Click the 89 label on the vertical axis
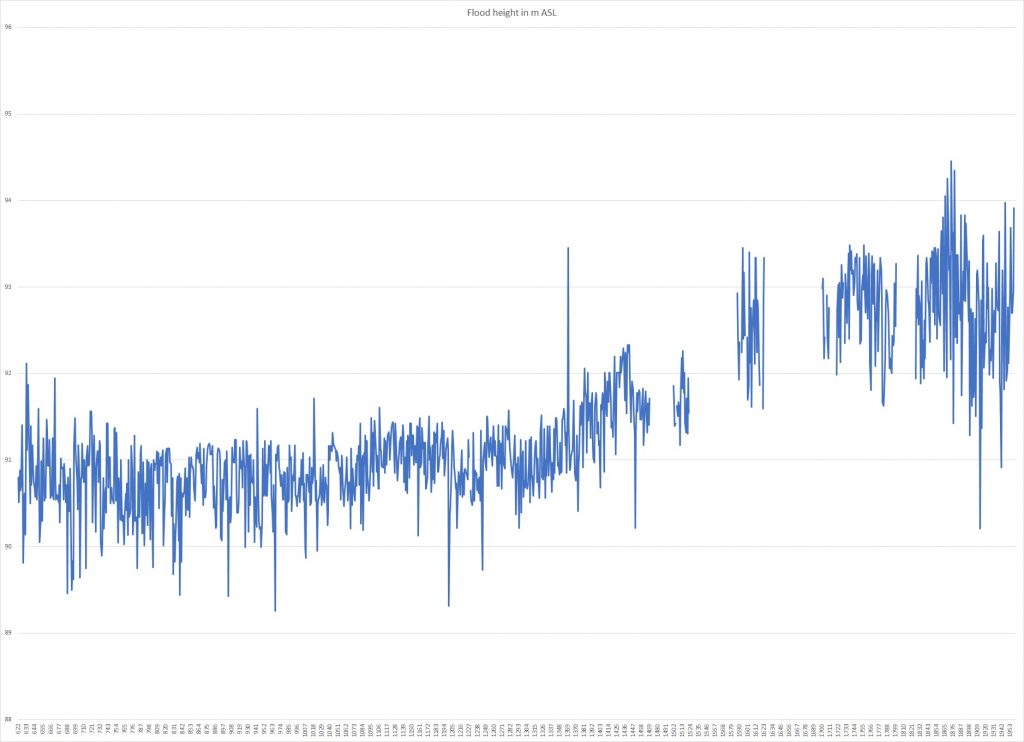This screenshot has width=1024, height=742. (x=8, y=633)
